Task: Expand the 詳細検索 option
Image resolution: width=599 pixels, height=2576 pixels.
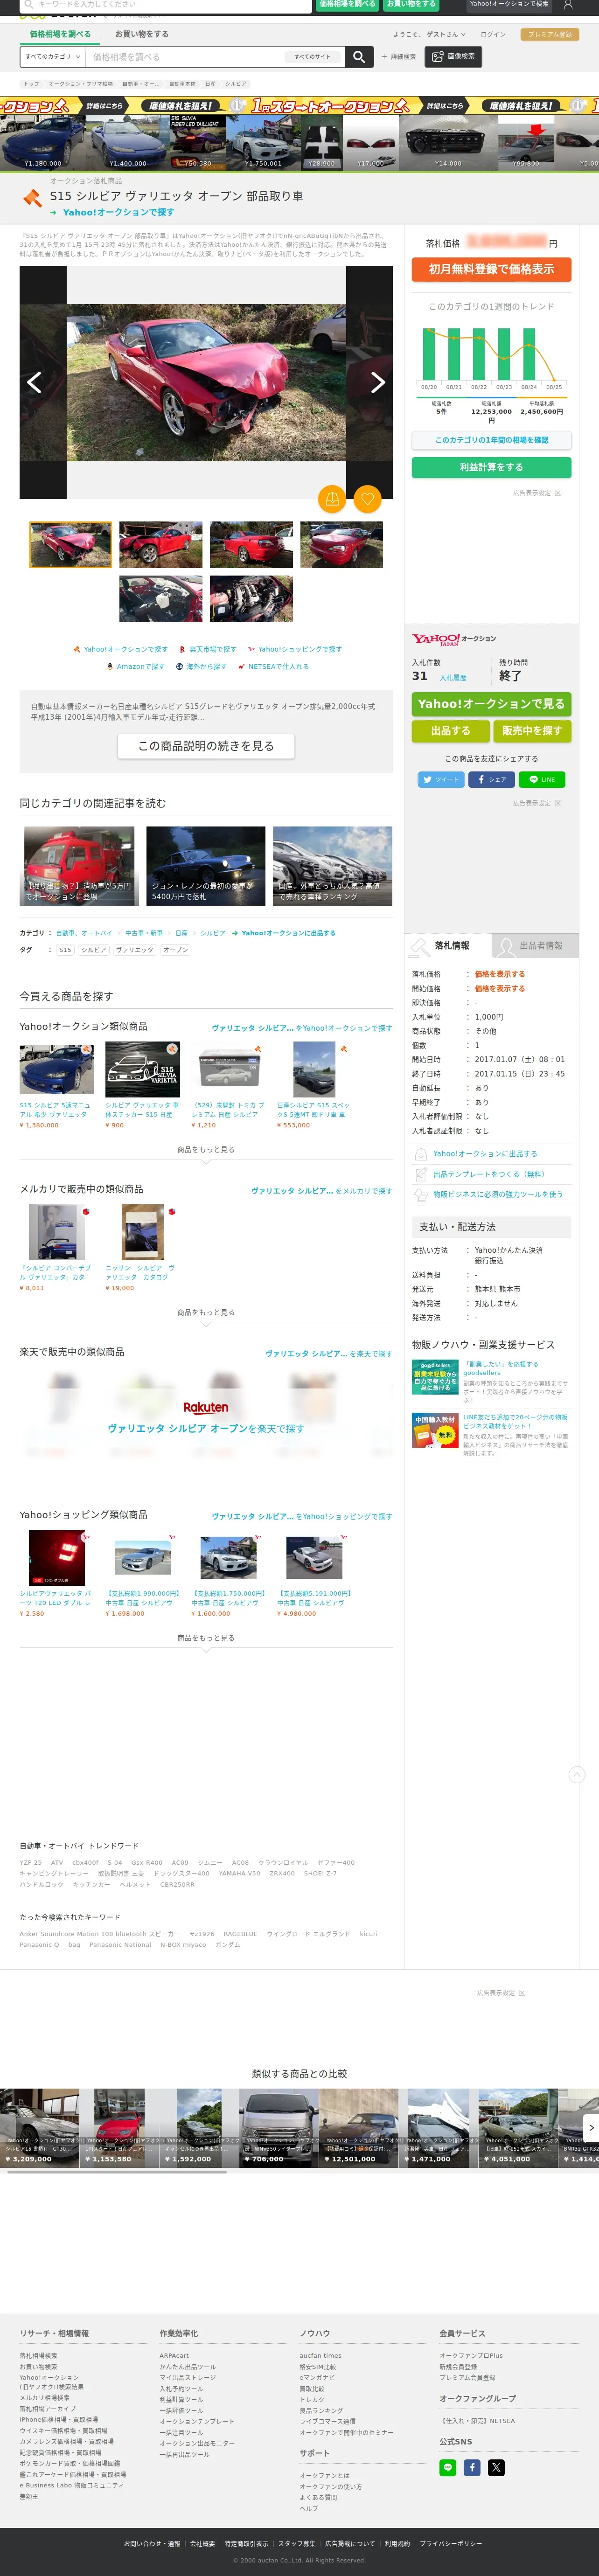Action: pyautogui.click(x=398, y=57)
